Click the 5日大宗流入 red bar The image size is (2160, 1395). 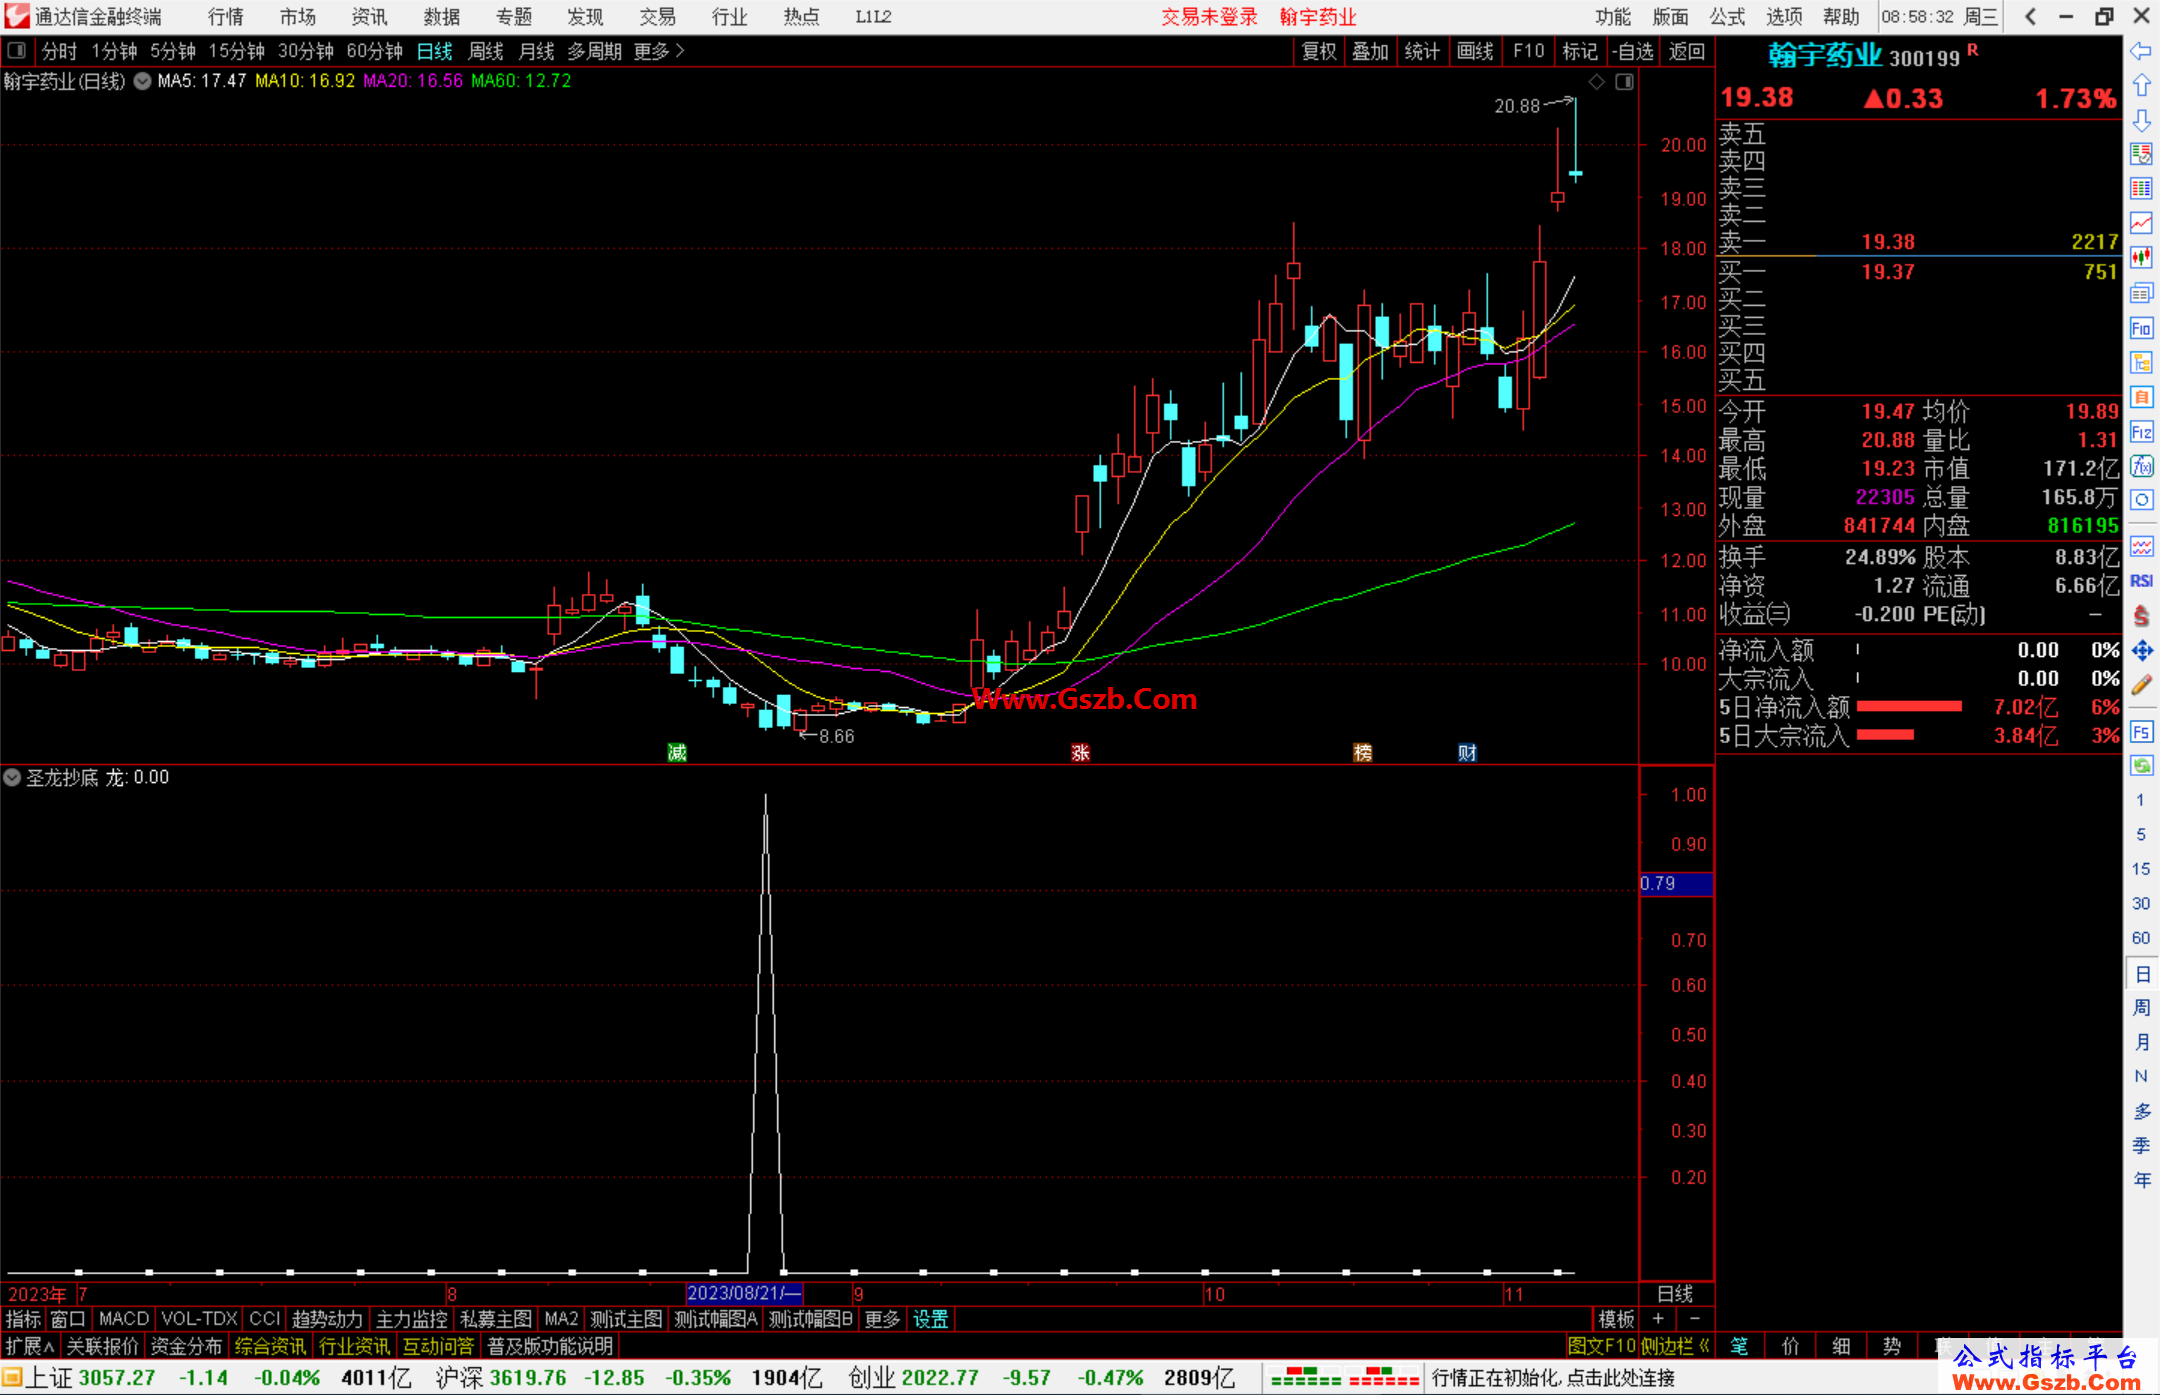[x=1885, y=735]
